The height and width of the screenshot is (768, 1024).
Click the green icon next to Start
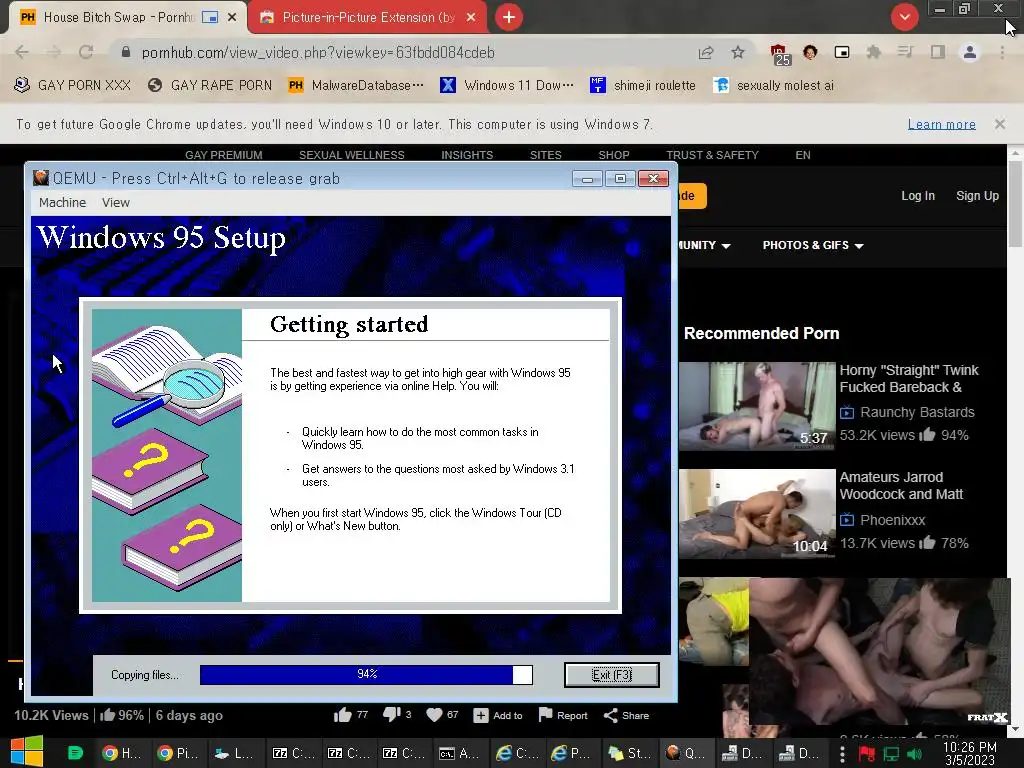click(x=75, y=754)
